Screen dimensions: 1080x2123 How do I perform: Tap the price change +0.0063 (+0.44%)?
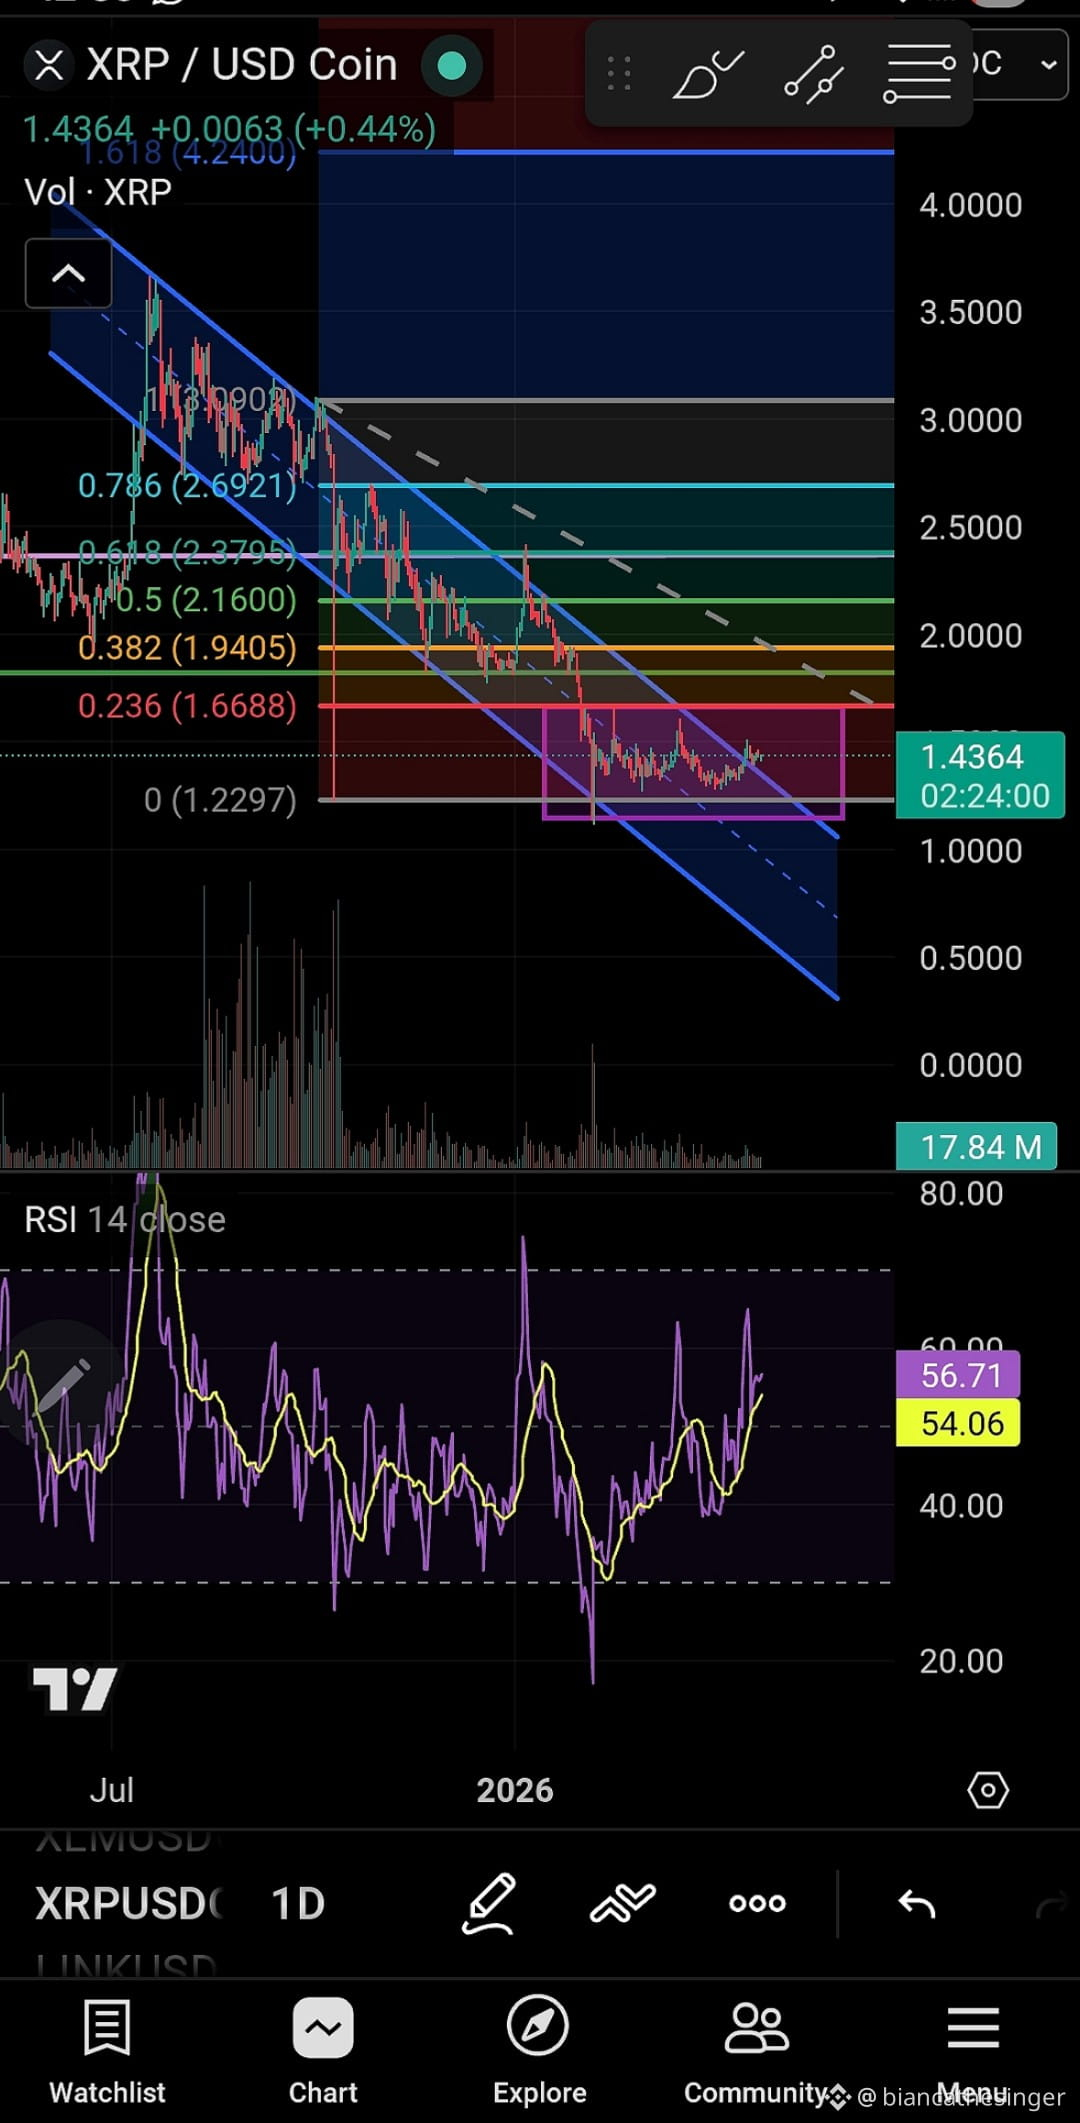(x=293, y=129)
